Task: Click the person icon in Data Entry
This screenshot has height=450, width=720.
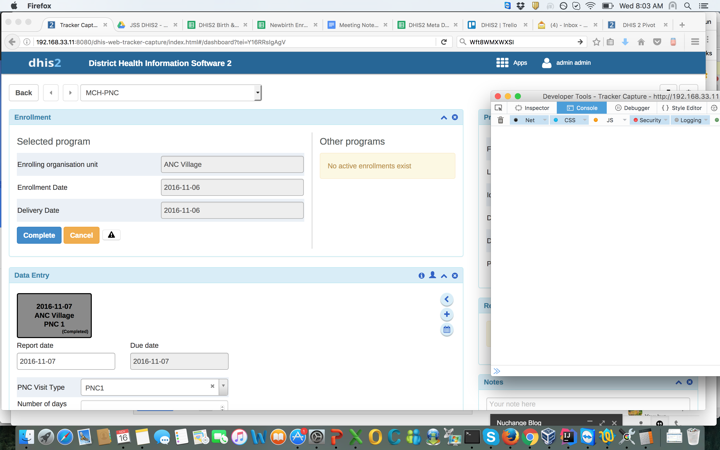Action: coord(433,275)
